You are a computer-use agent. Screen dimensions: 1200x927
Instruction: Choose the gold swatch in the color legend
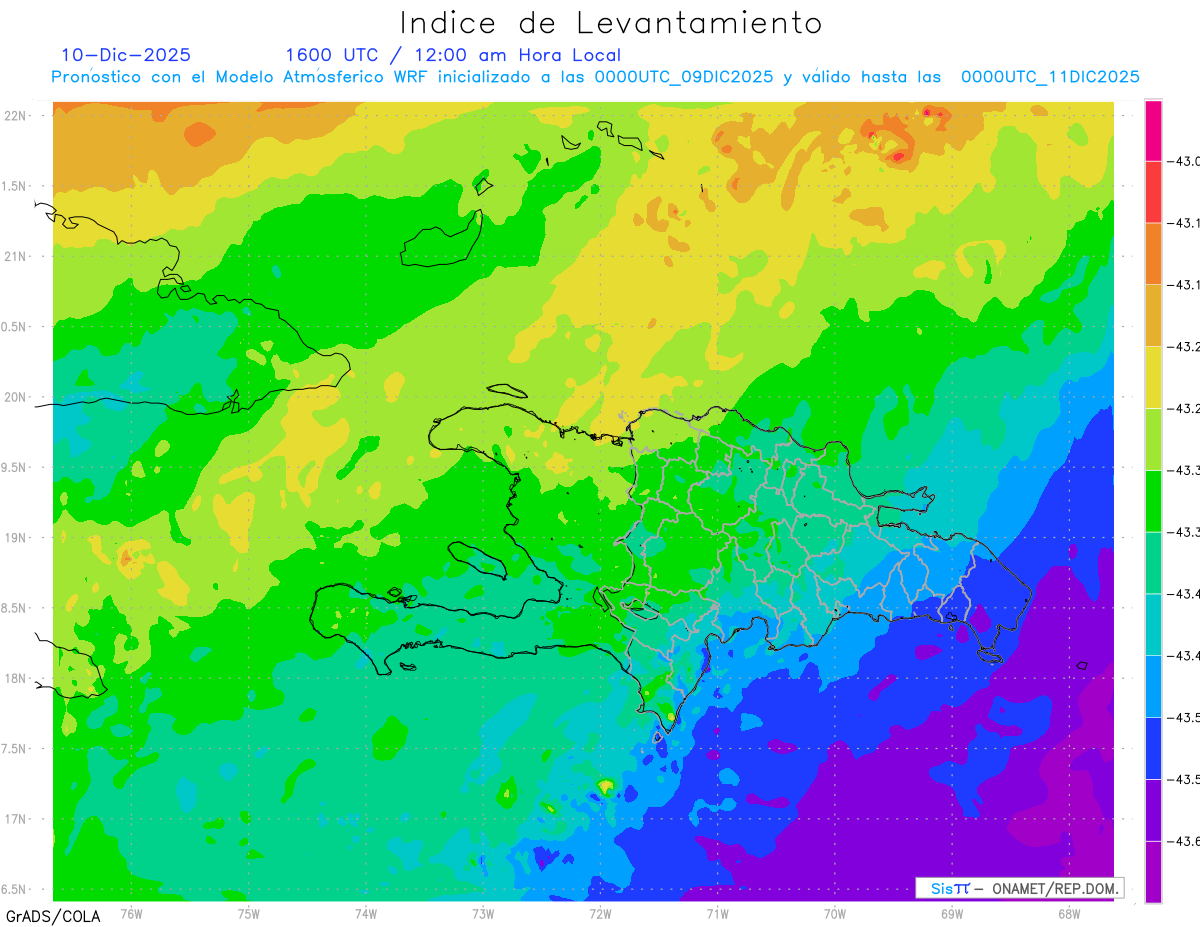[x=1153, y=315]
